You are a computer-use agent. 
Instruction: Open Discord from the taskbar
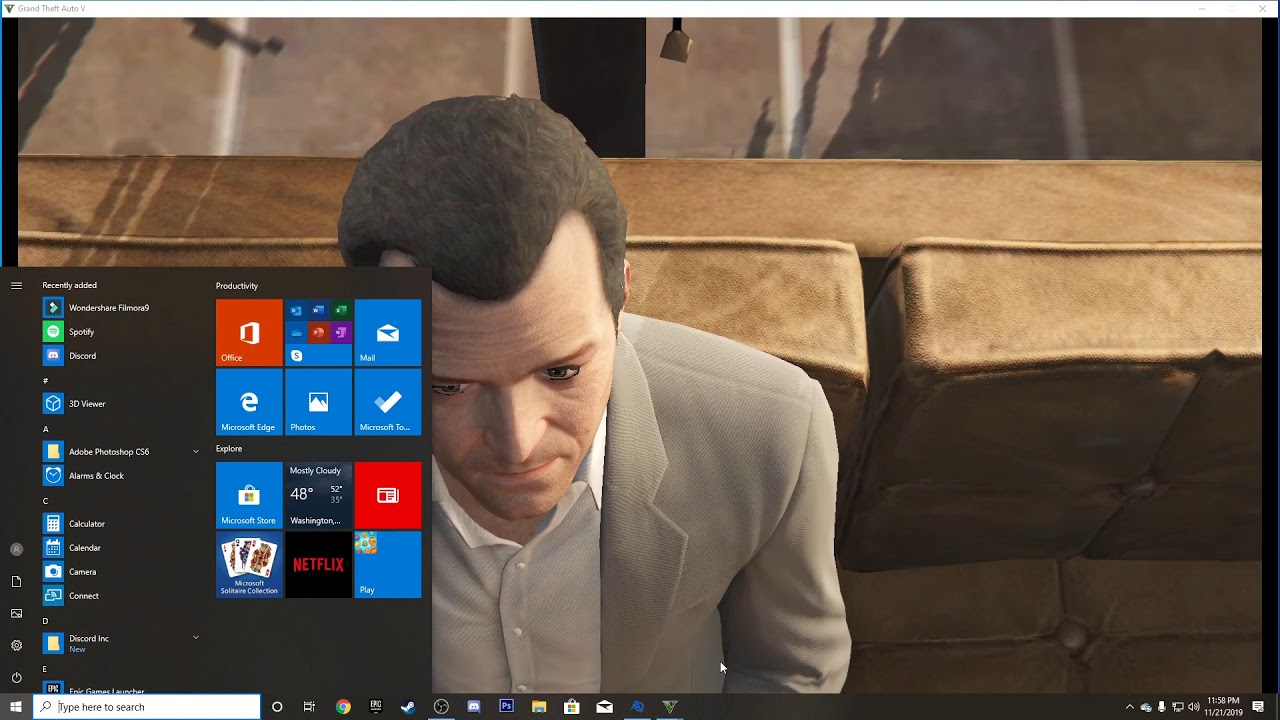pyautogui.click(x=474, y=707)
